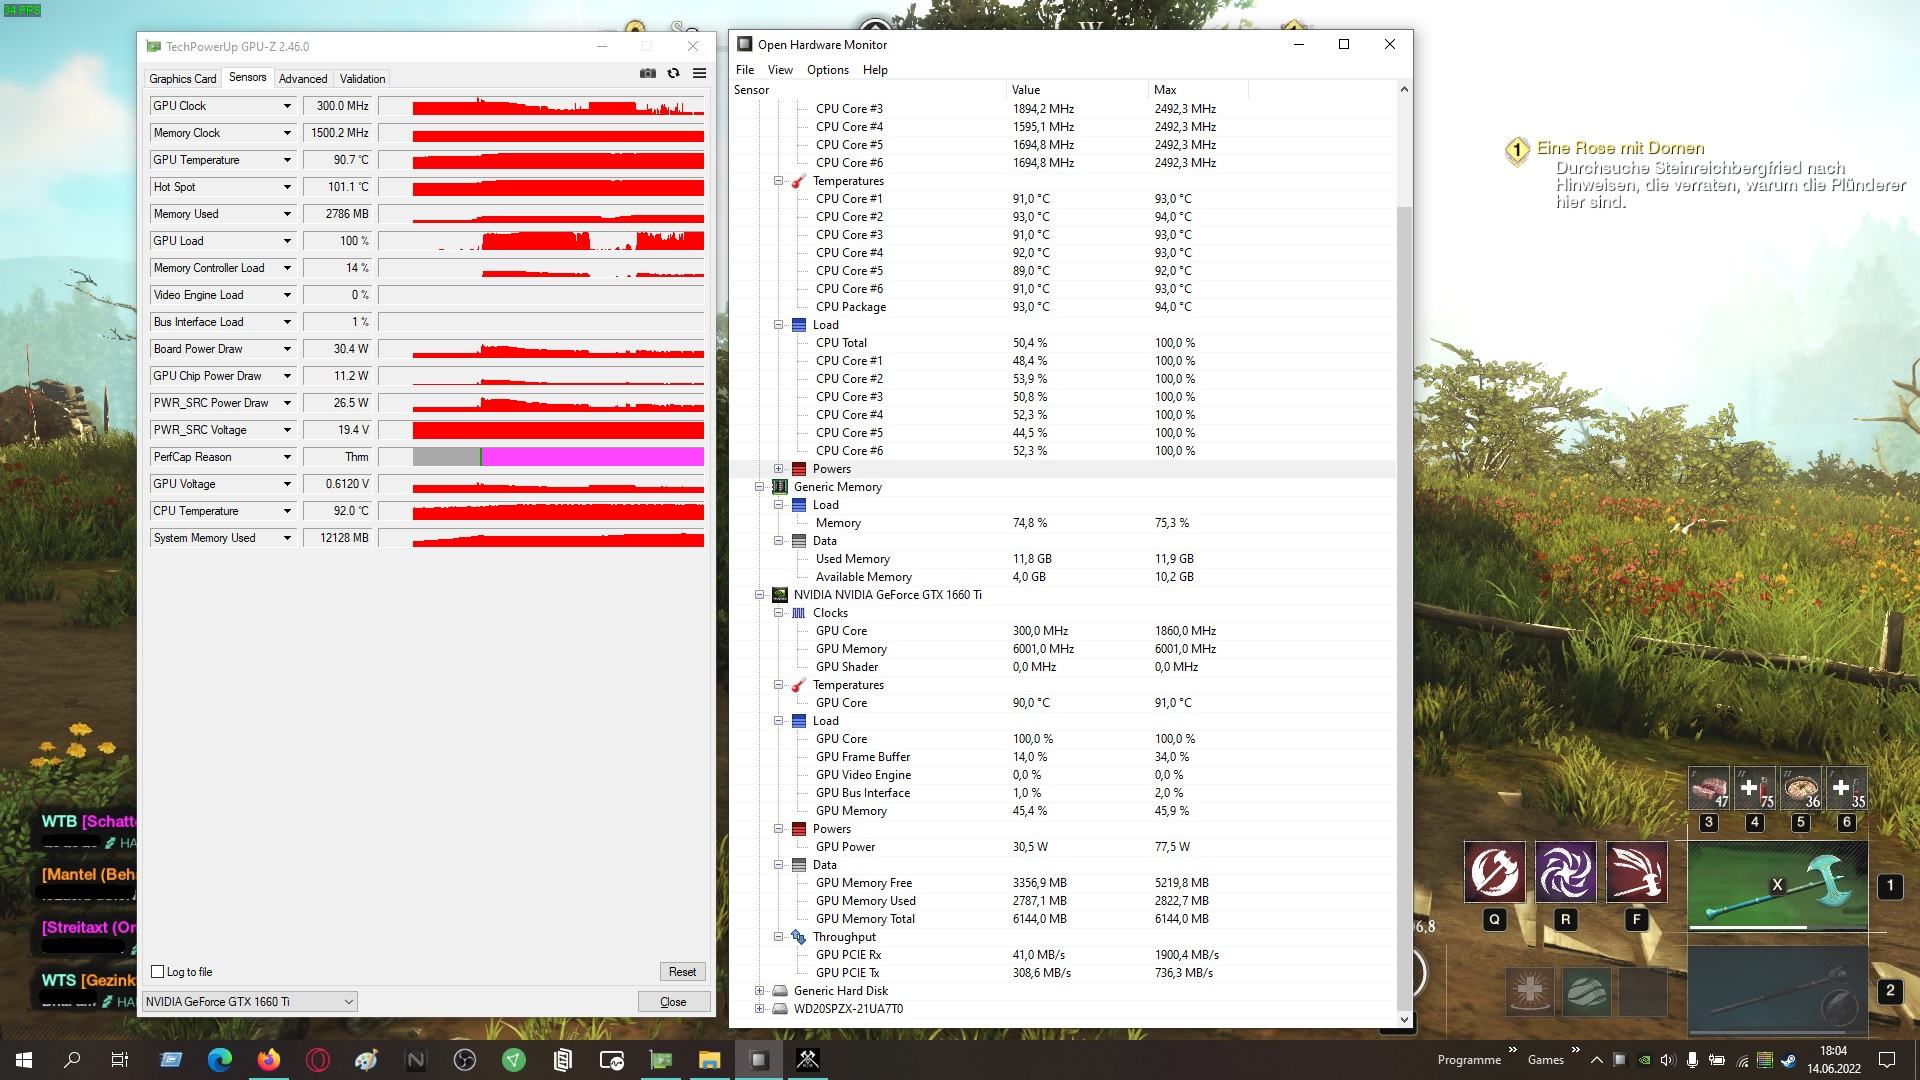Click the Sensor column header
Viewport: 1920px width, 1080px height.
[x=868, y=90]
